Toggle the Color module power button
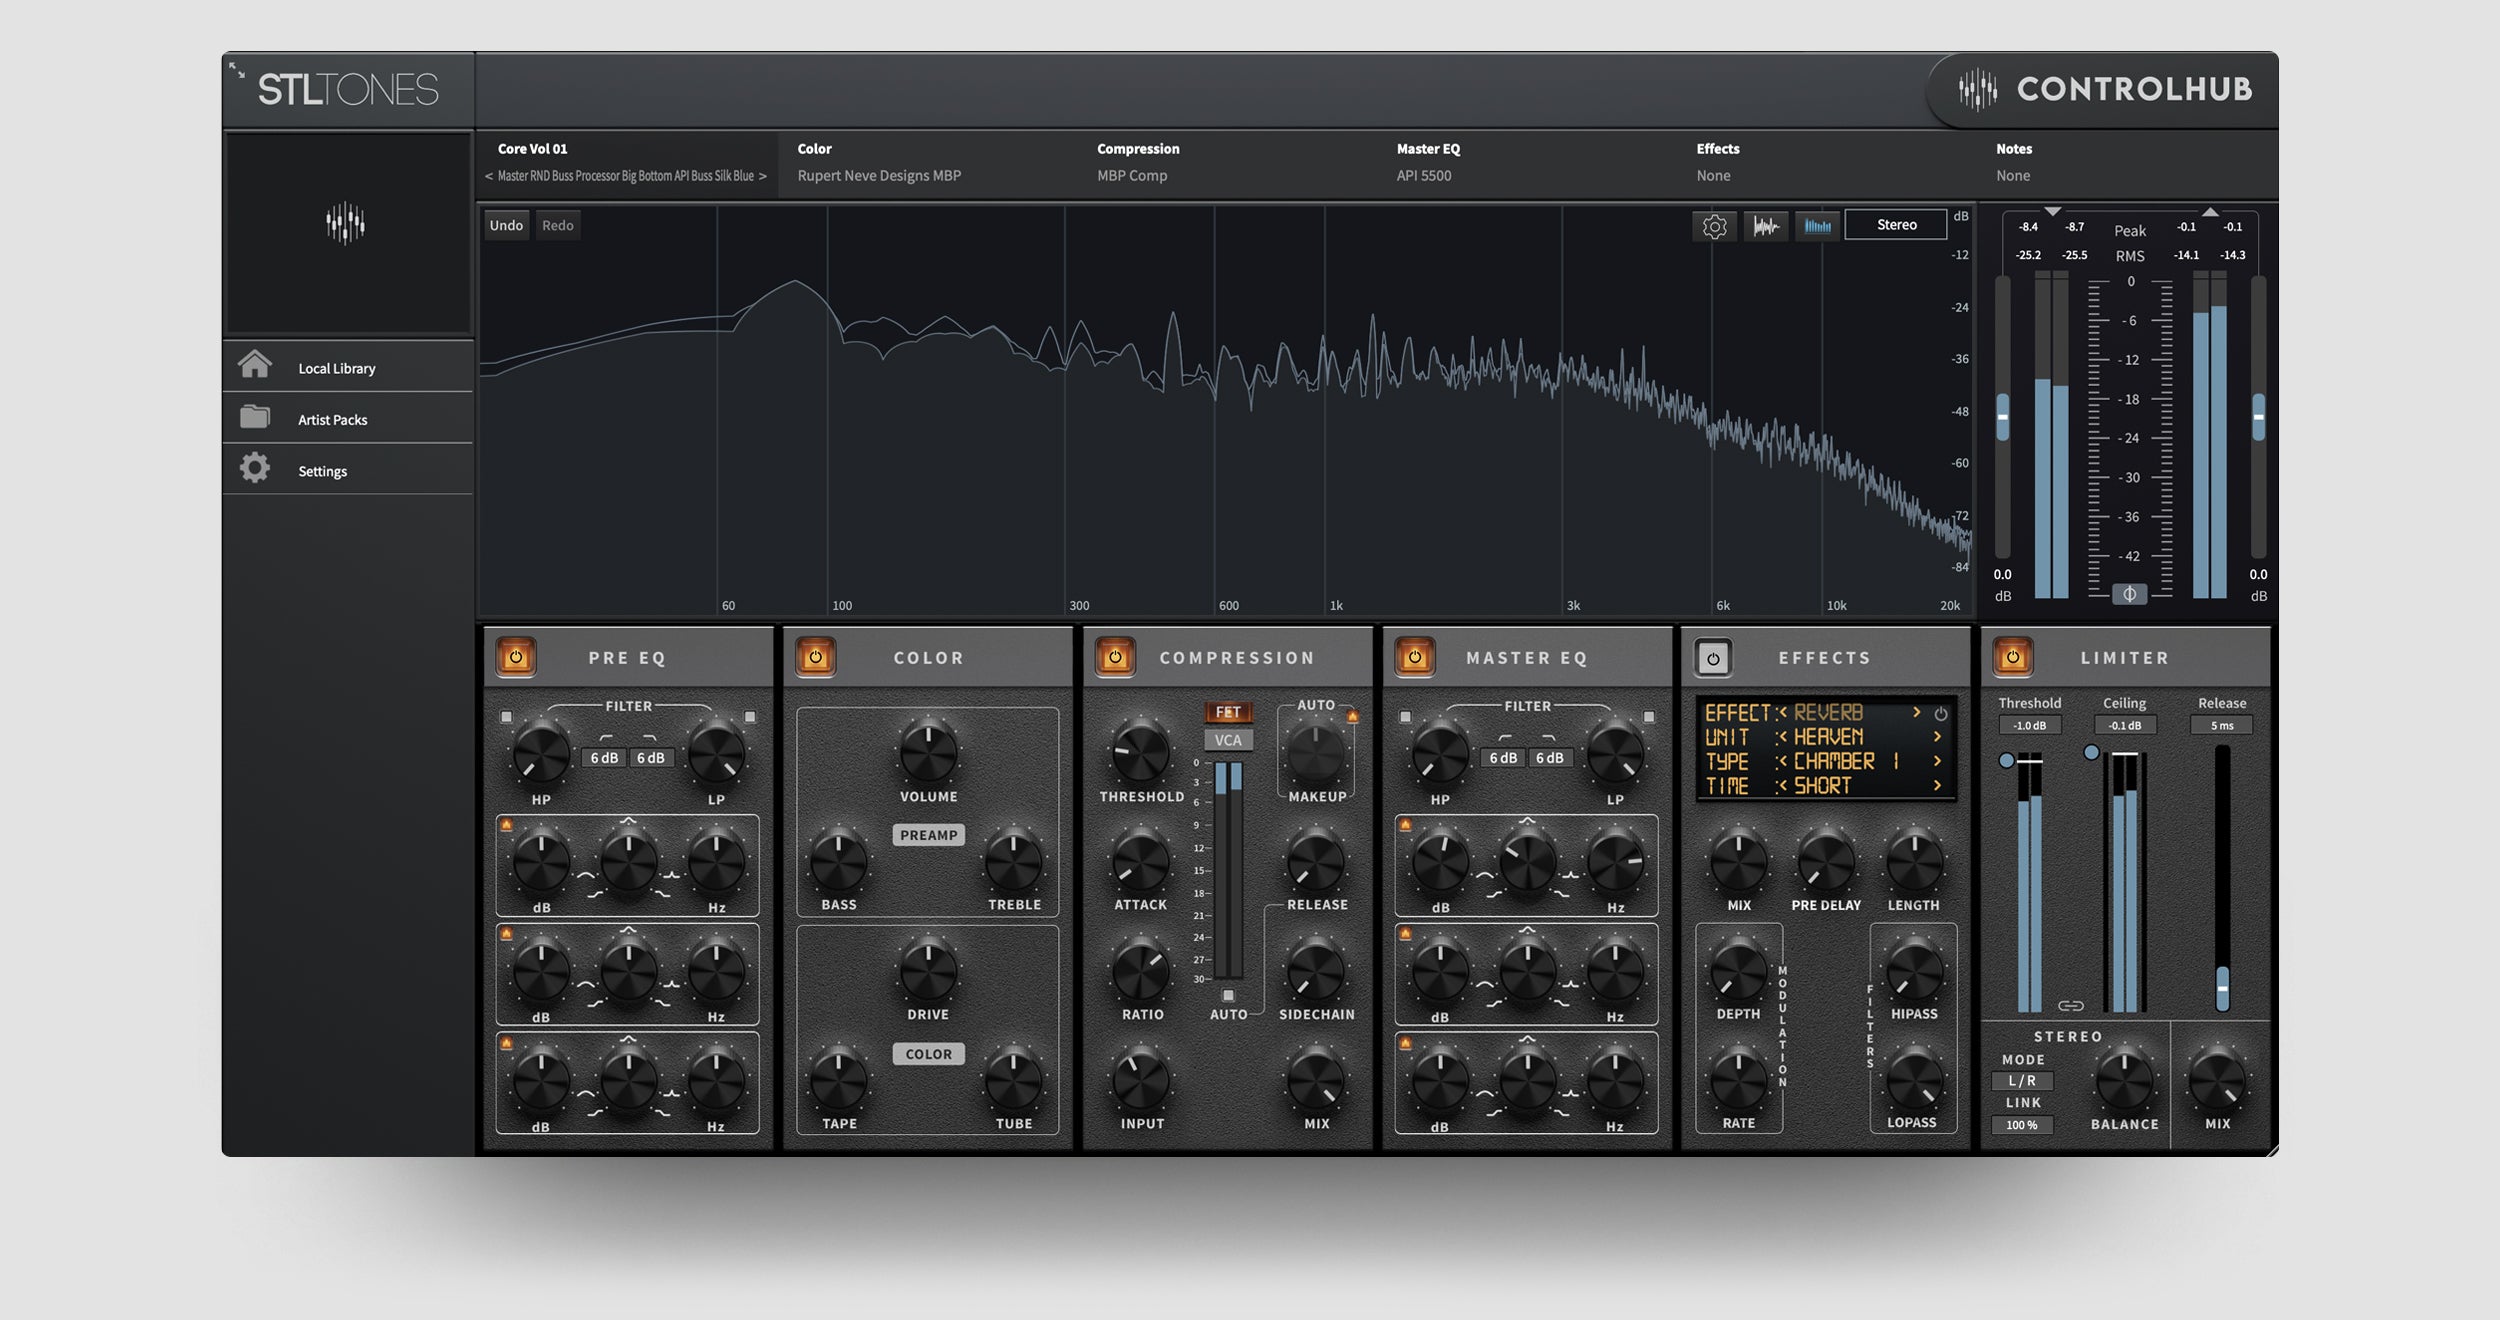The width and height of the screenshot is (2500, 1320). 815,657
